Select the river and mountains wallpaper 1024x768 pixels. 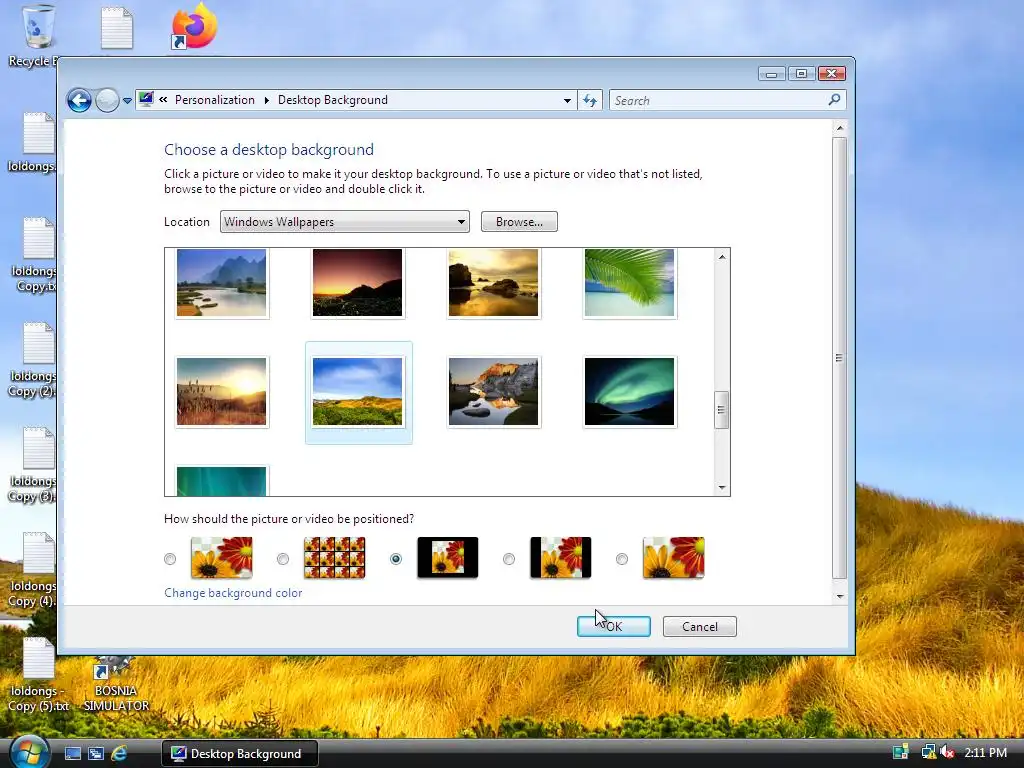[x=221, y=283]
